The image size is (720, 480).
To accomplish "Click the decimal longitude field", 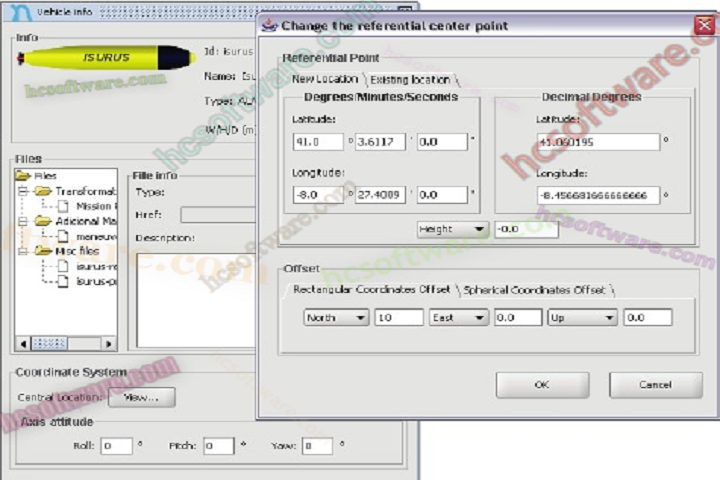I will pyautogui.click(x=598, y=195).
